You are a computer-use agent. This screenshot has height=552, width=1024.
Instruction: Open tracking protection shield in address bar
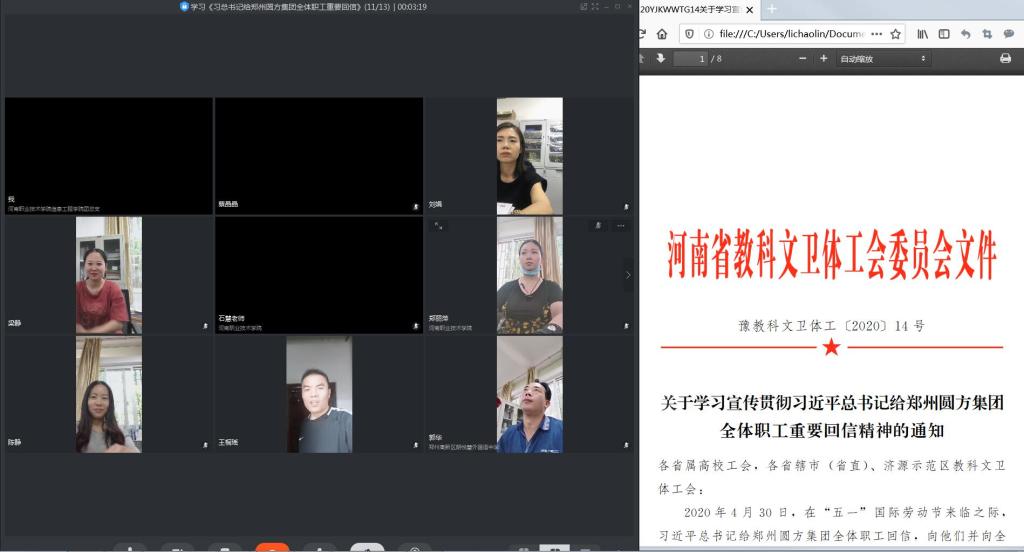tap(689, 34)
